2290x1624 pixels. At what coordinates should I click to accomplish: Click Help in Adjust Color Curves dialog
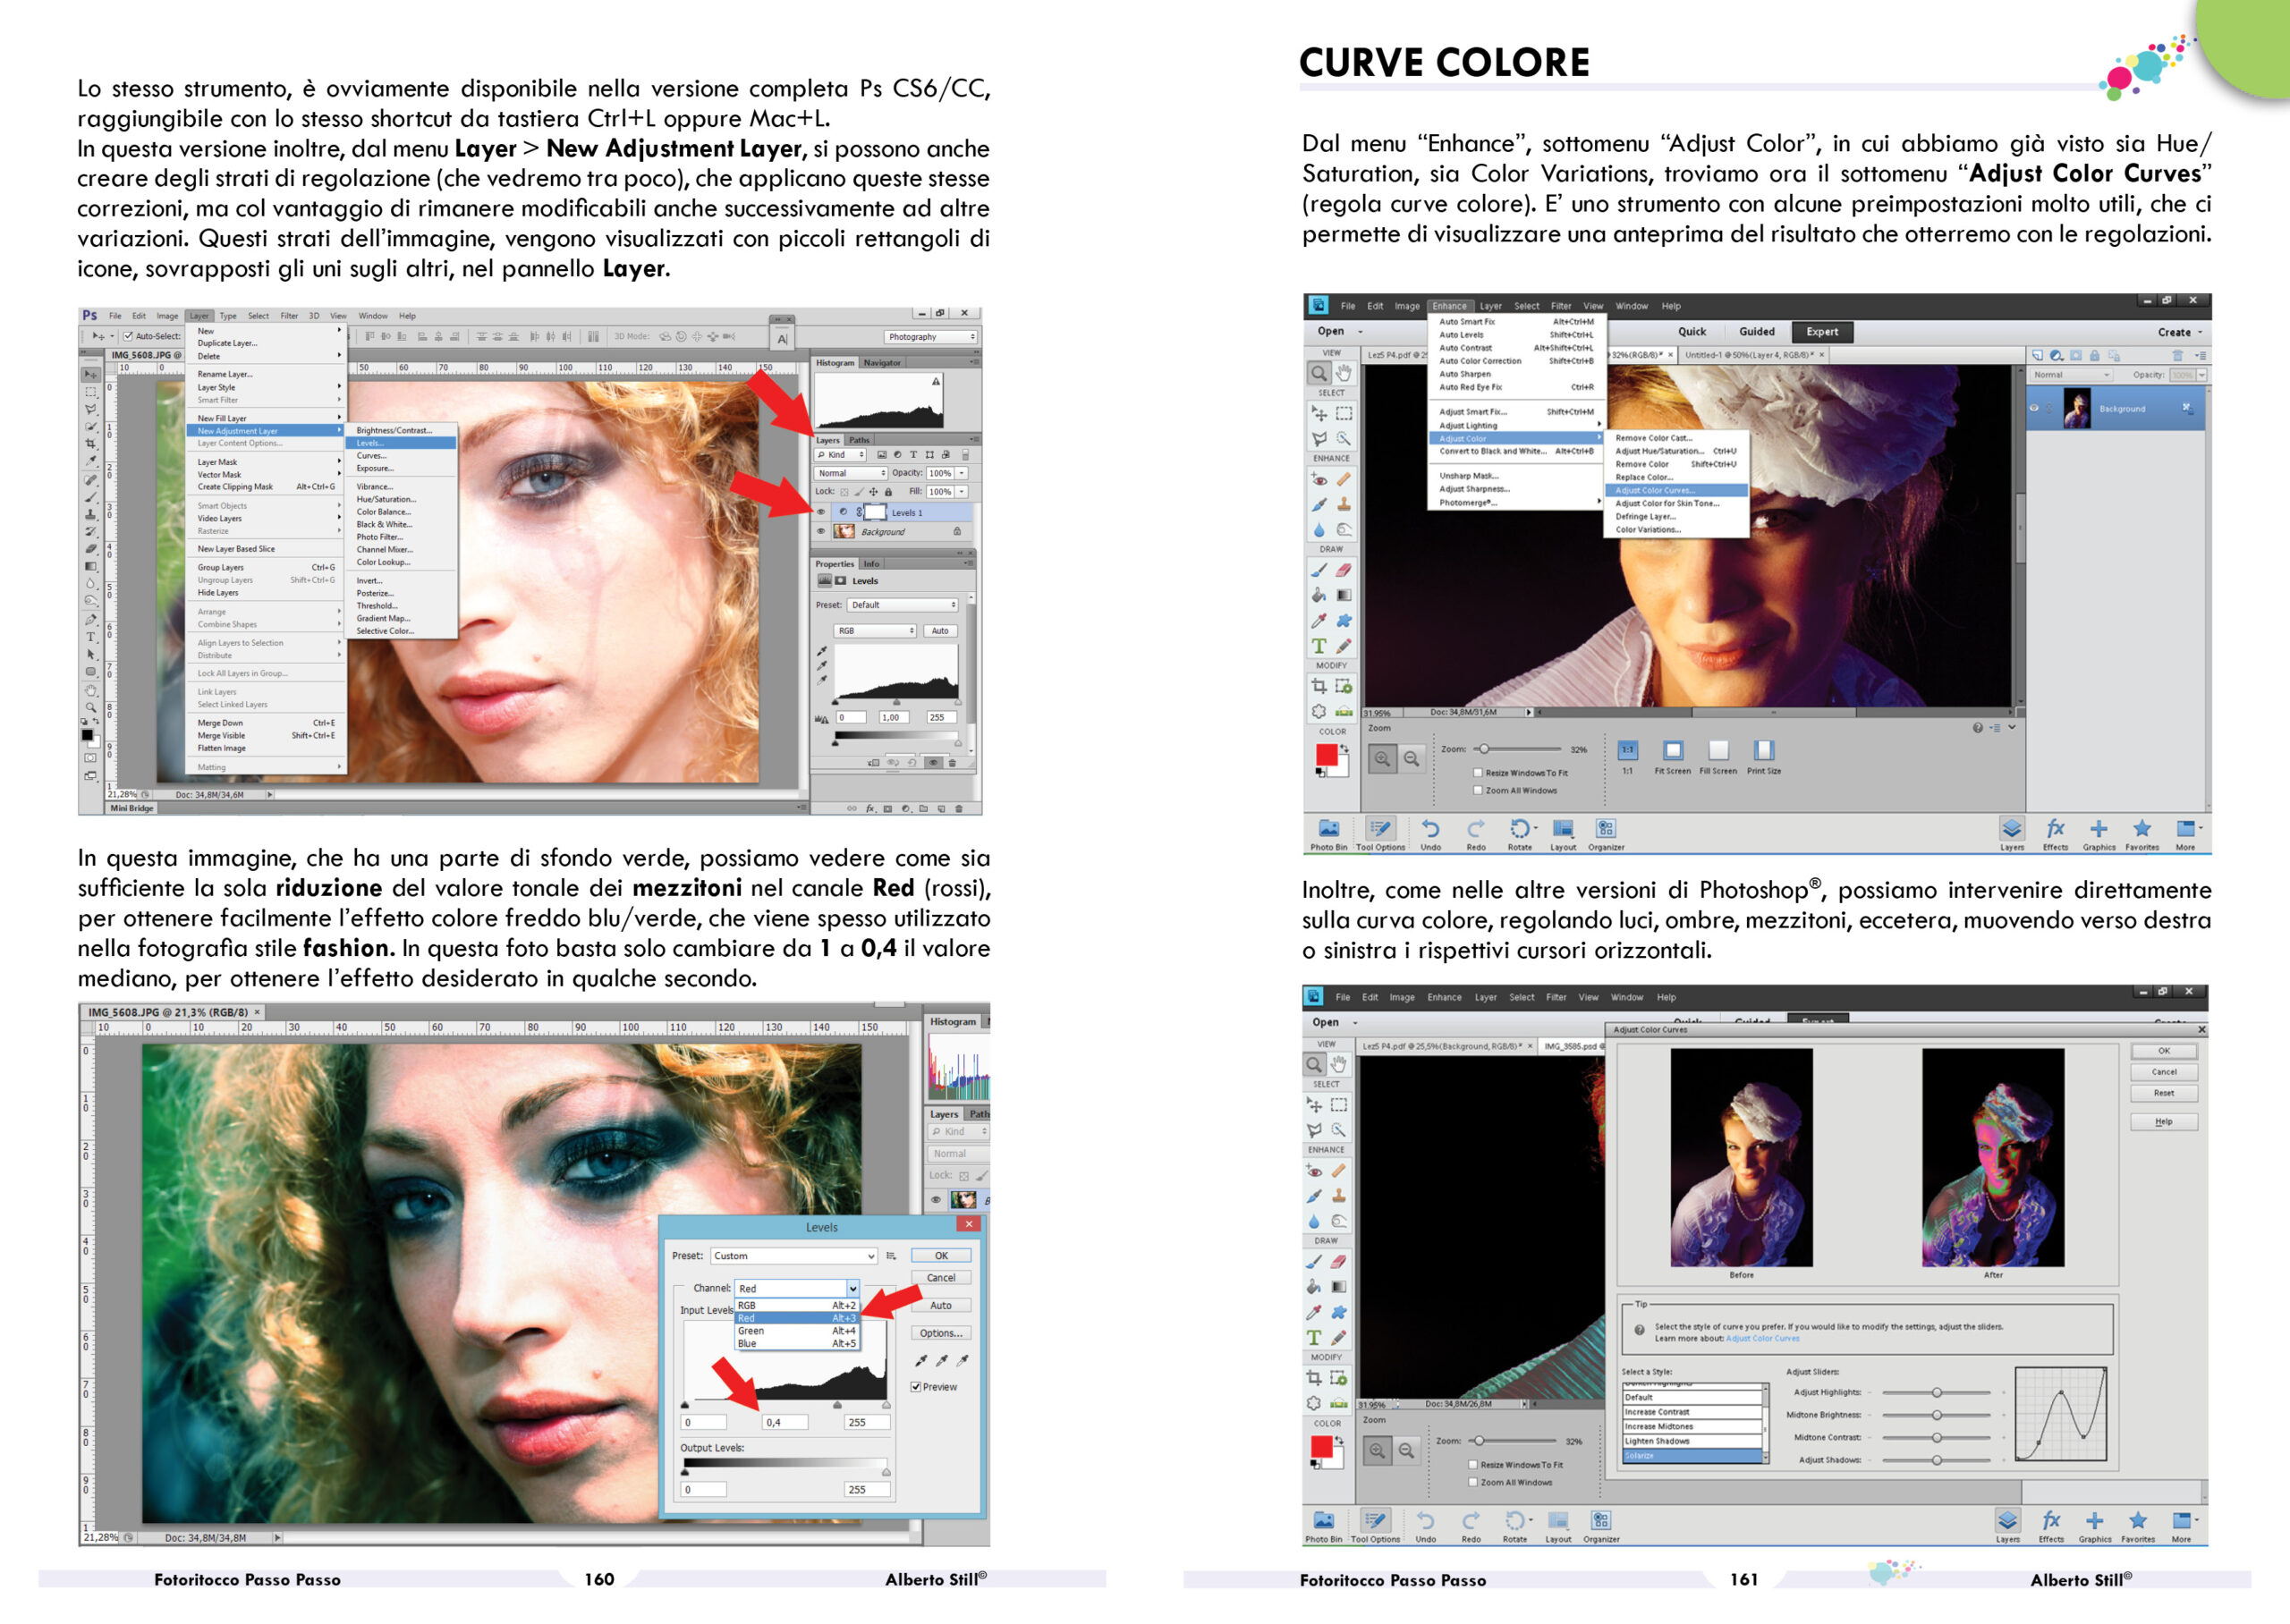[x=2164, y=1122]
